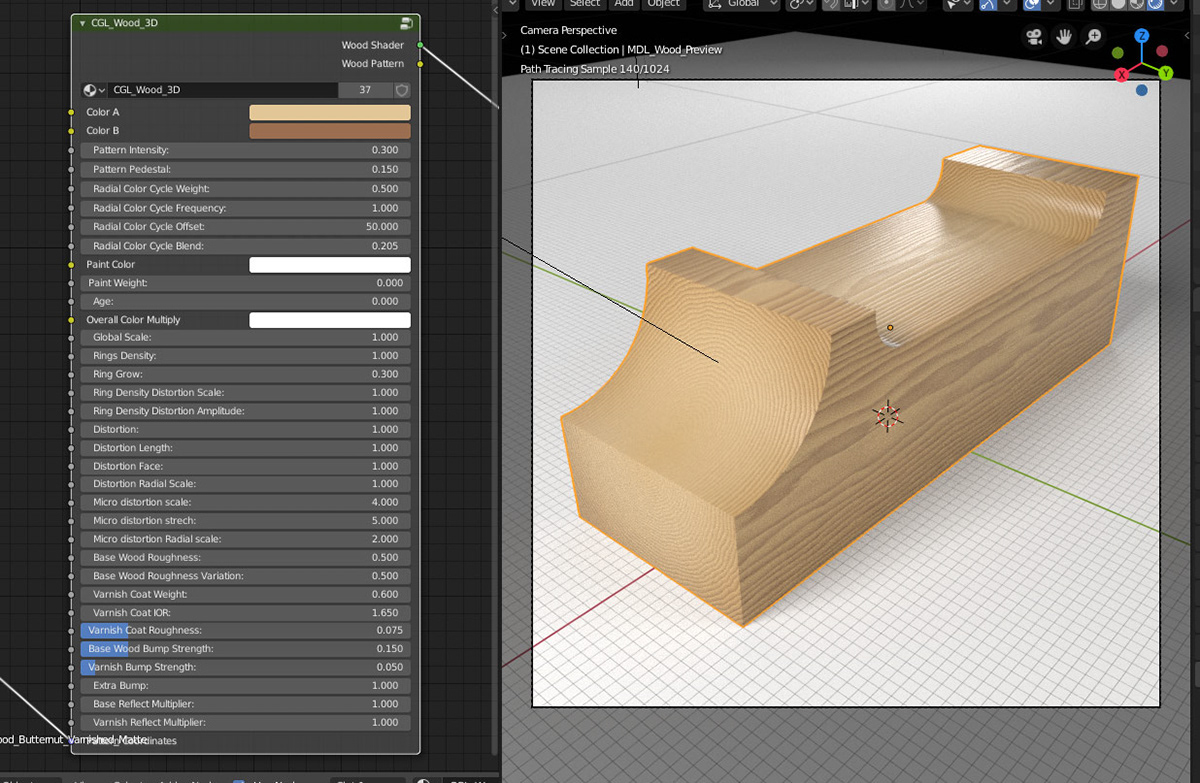Click the Color A input socket

tap(71, 113)
